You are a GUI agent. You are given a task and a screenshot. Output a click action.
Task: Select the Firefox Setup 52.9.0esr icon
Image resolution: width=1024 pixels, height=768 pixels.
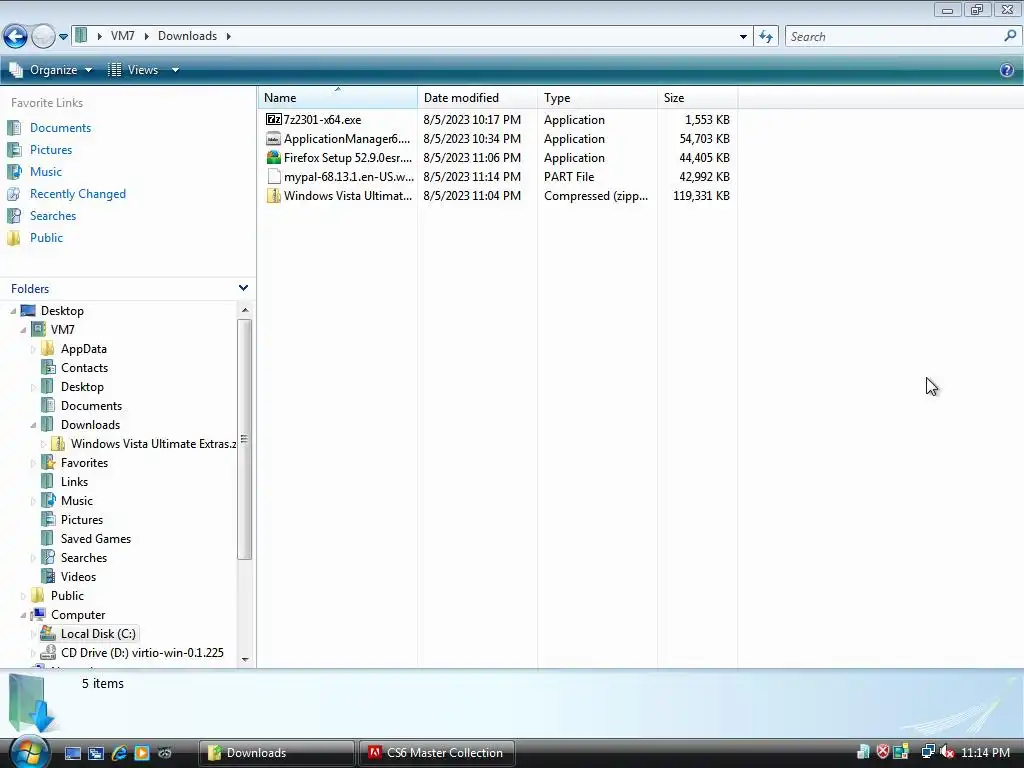(x=274, y=157)
